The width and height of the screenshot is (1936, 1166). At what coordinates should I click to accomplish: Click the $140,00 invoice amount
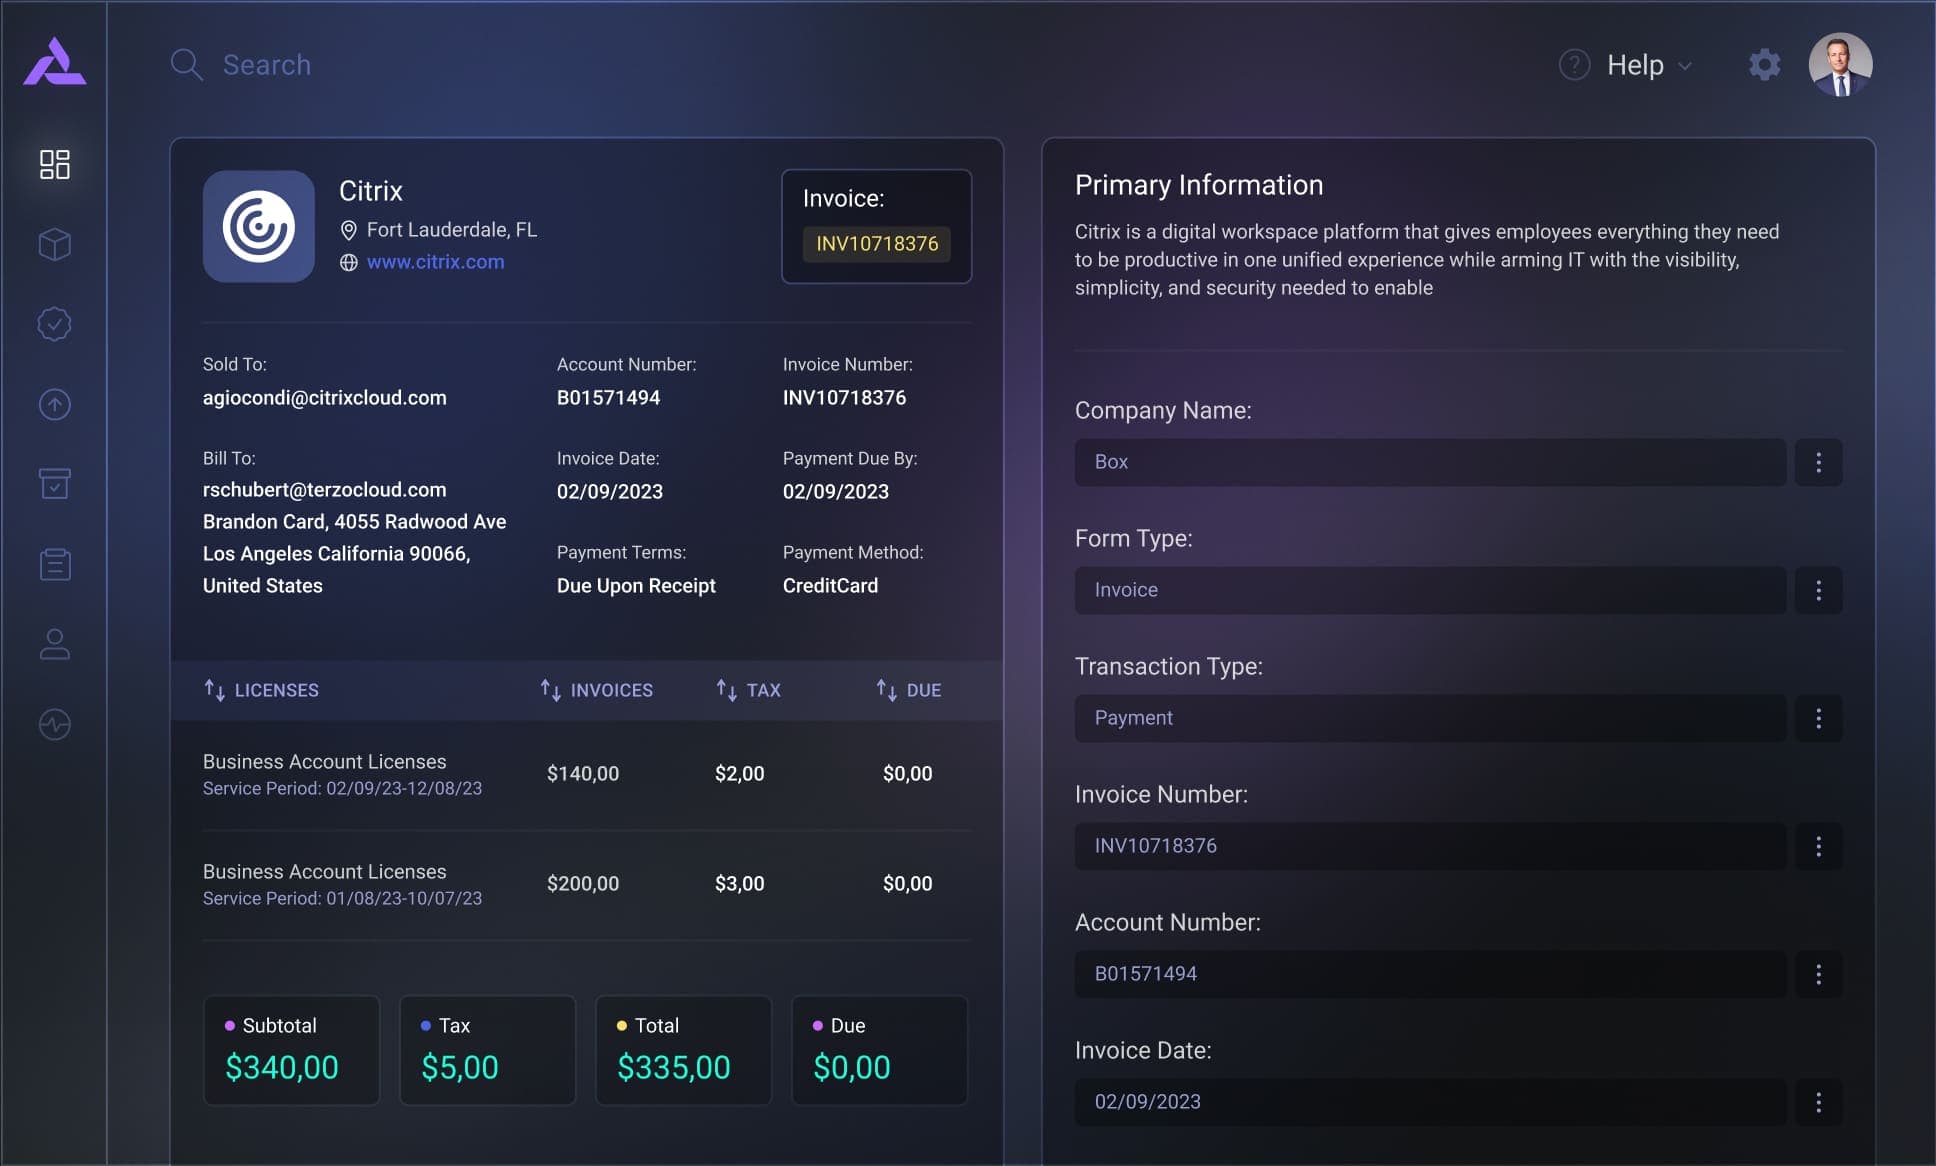(583, 774)
